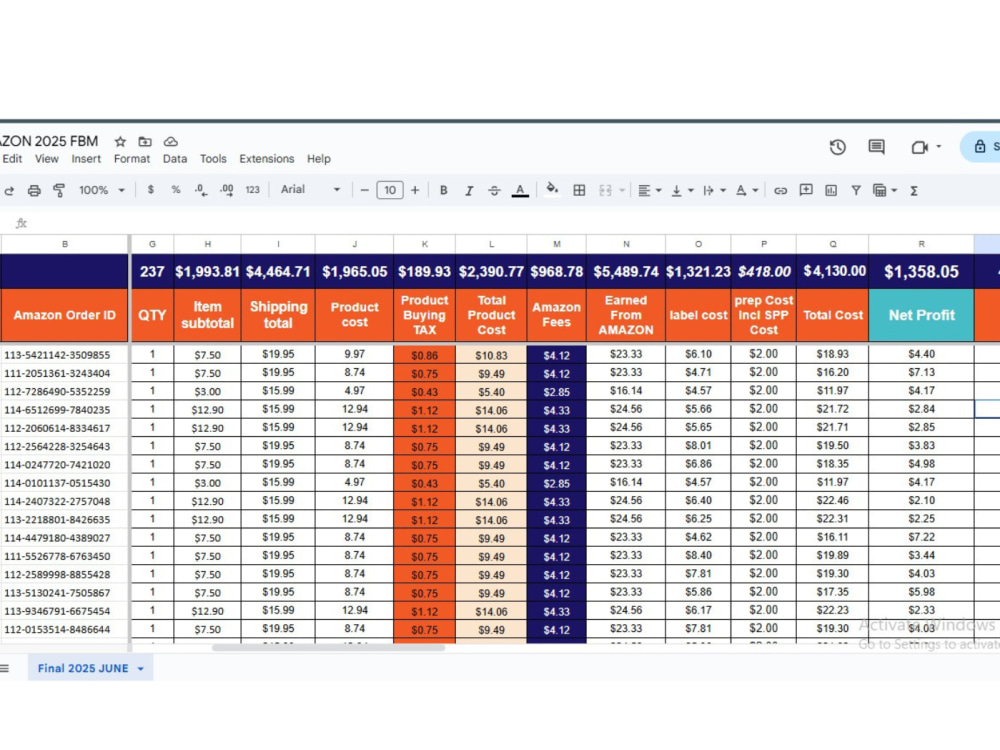This screenshot has width=1000, height=750.
Task: Decrease font size minus button
Action: [364, 190]
